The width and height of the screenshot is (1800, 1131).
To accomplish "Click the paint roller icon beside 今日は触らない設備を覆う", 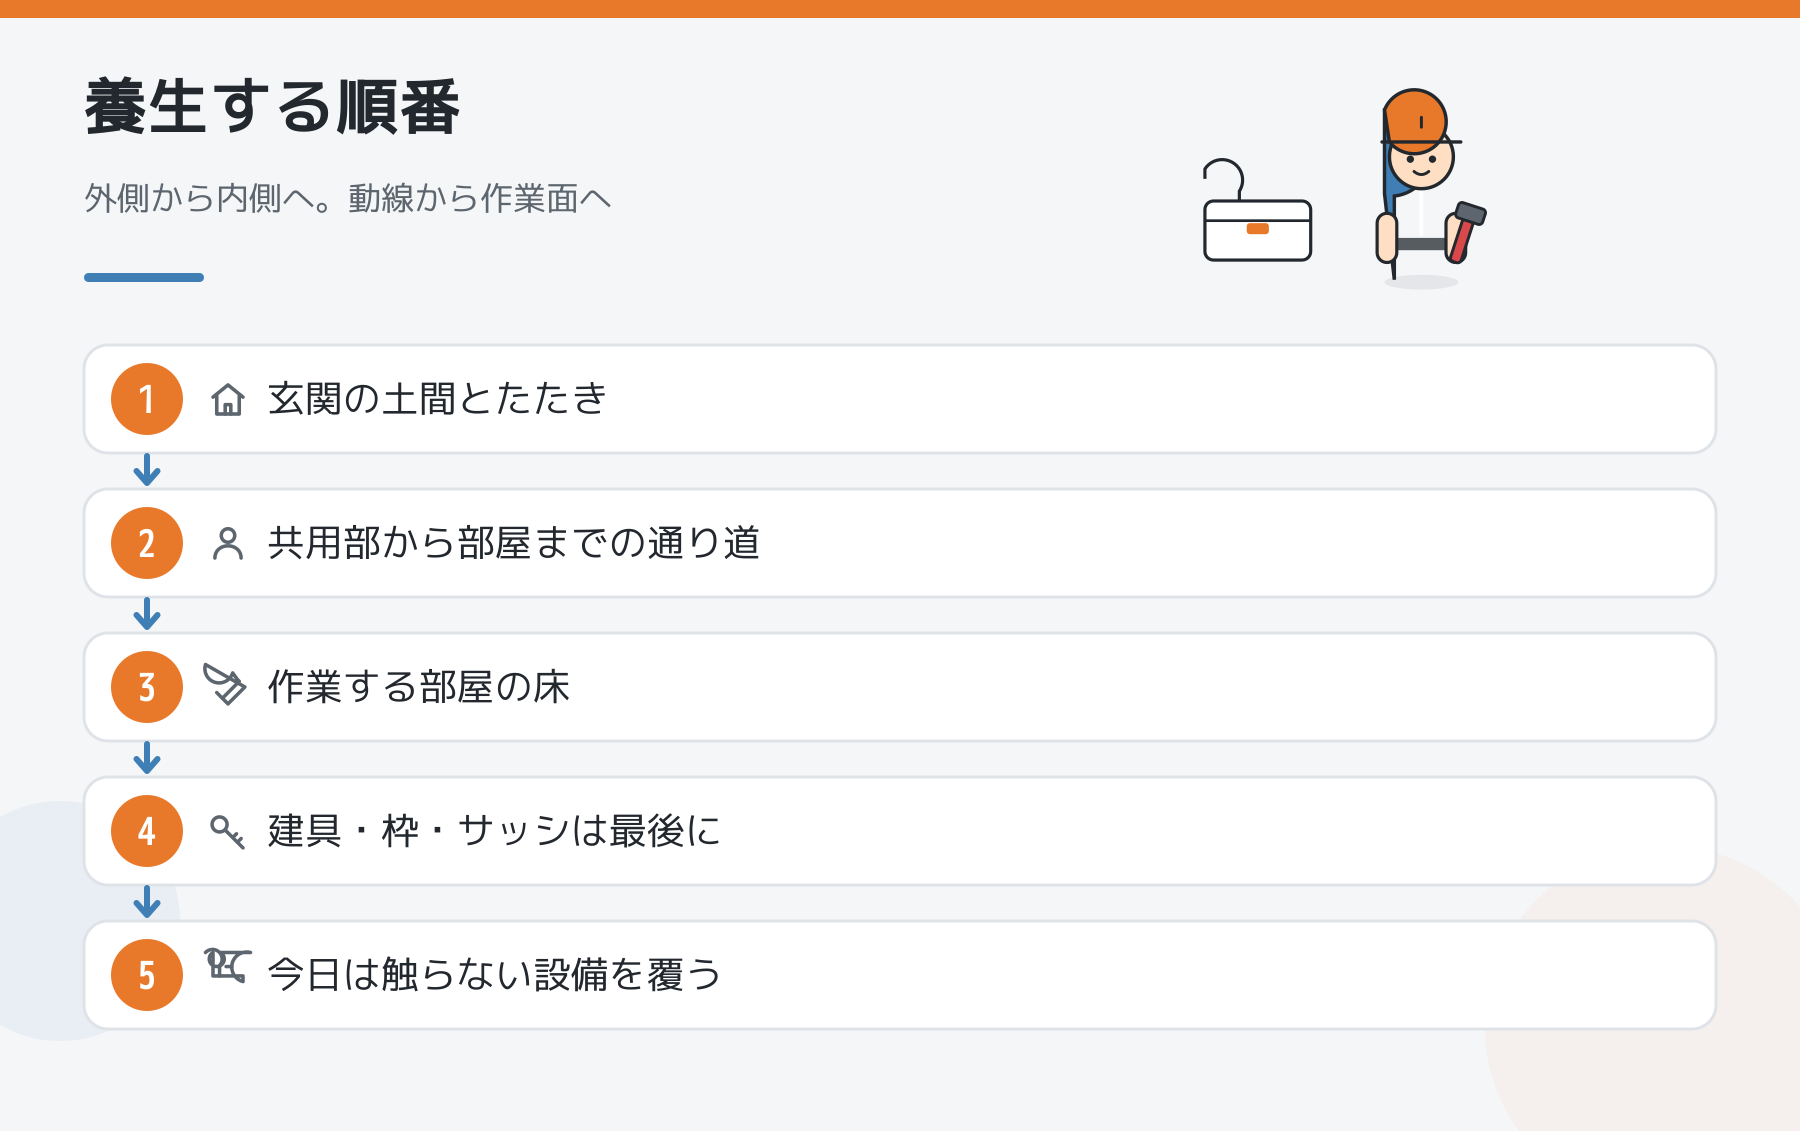I will pyautogui.click(x=227, y=966).
